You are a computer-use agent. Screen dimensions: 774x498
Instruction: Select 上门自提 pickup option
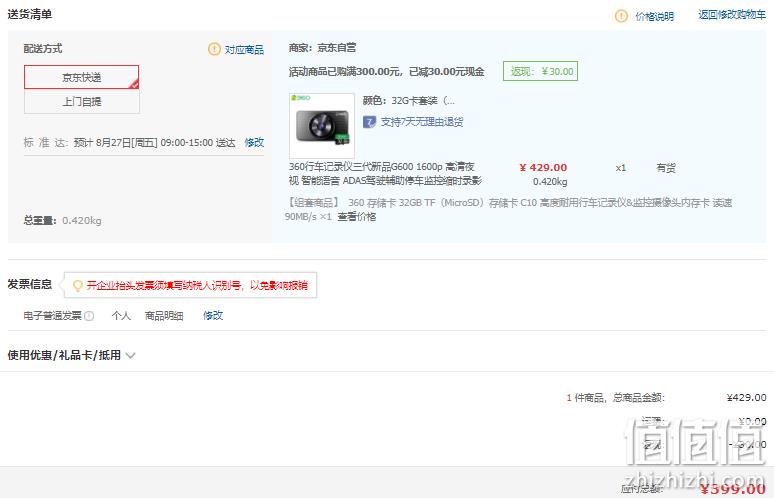coord(81,102)
